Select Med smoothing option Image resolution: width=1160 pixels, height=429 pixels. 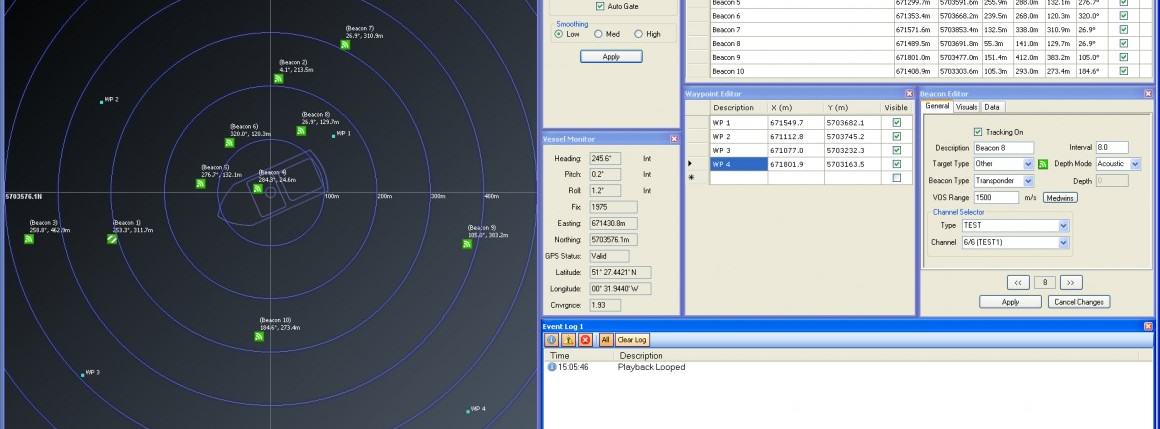click(598, 34)
